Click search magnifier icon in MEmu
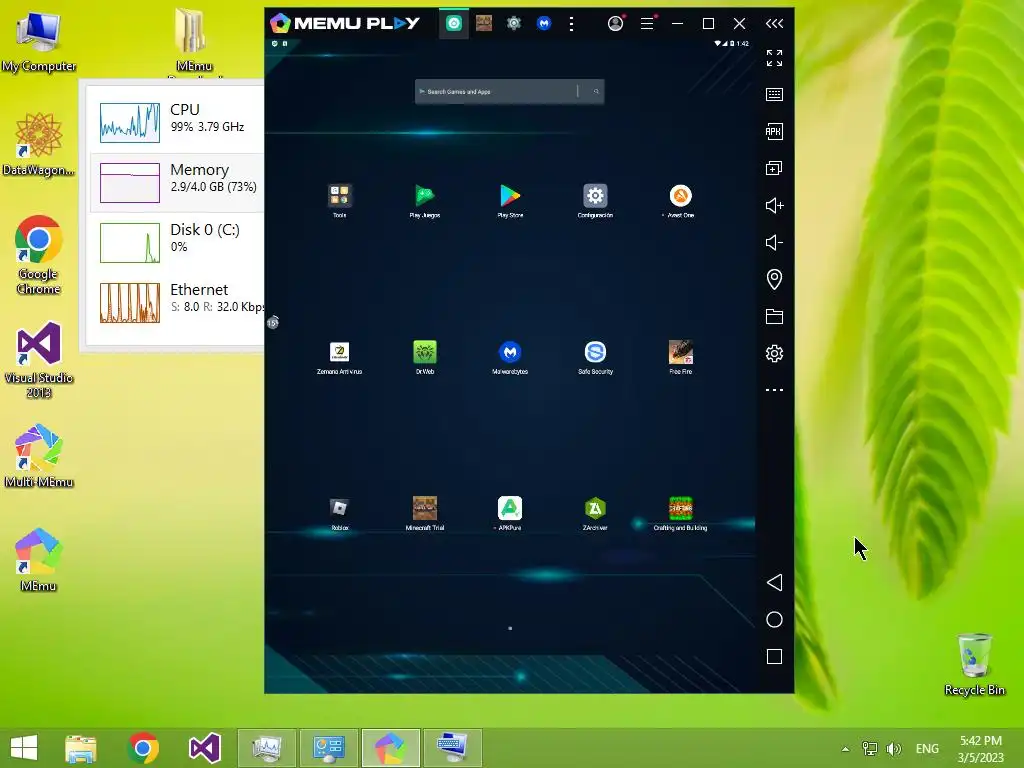 click(x=596, y=91)
